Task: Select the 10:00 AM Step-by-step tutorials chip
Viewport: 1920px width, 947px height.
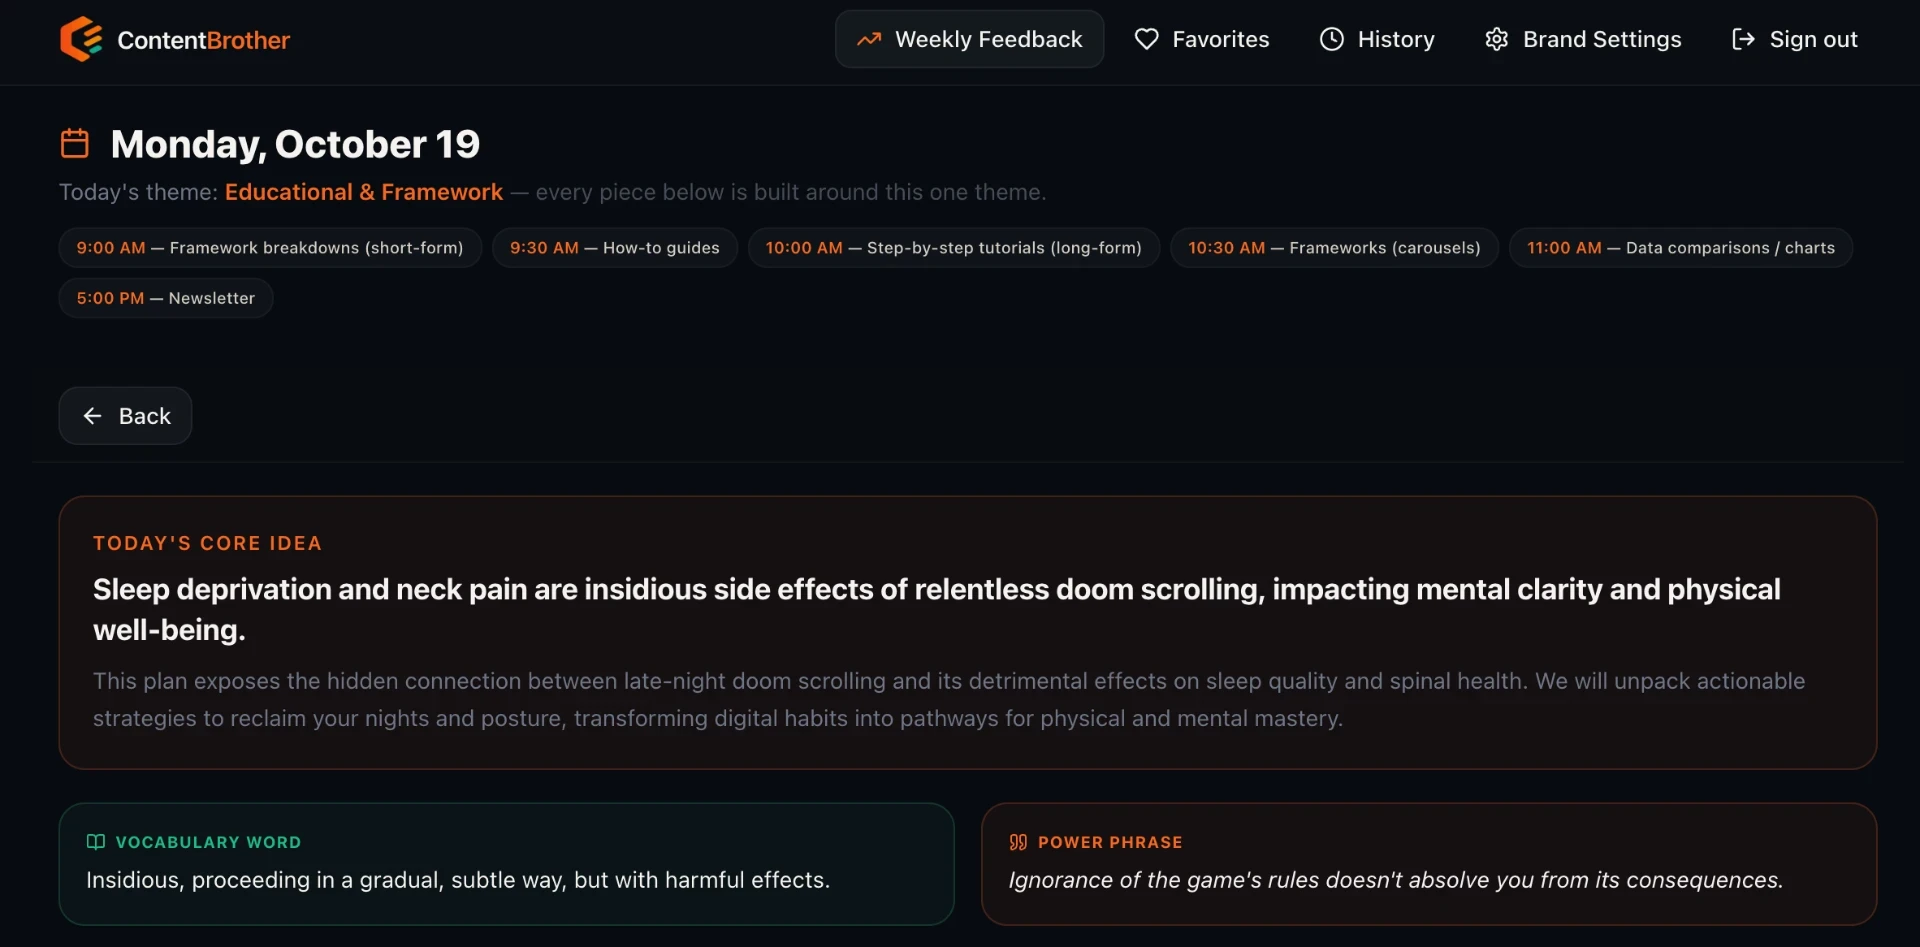Action: [954, 248]
